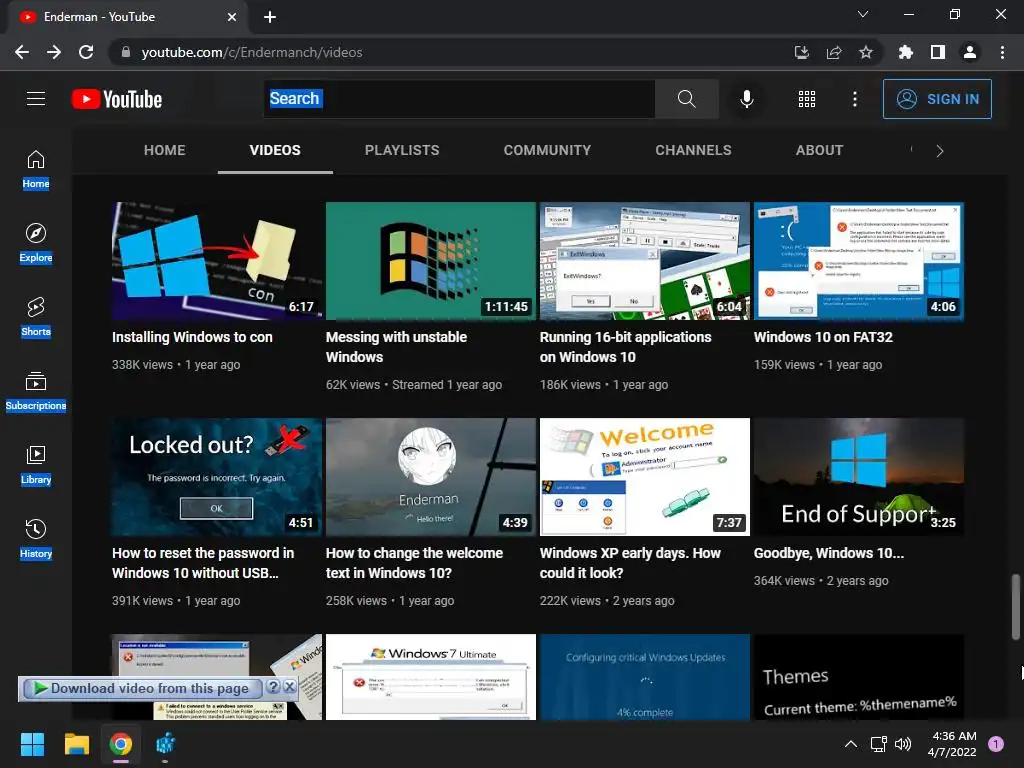Screen dimensions: 1024x768
Task: Switch to the PLAYLISTS tab
Action: coord(402,150)
